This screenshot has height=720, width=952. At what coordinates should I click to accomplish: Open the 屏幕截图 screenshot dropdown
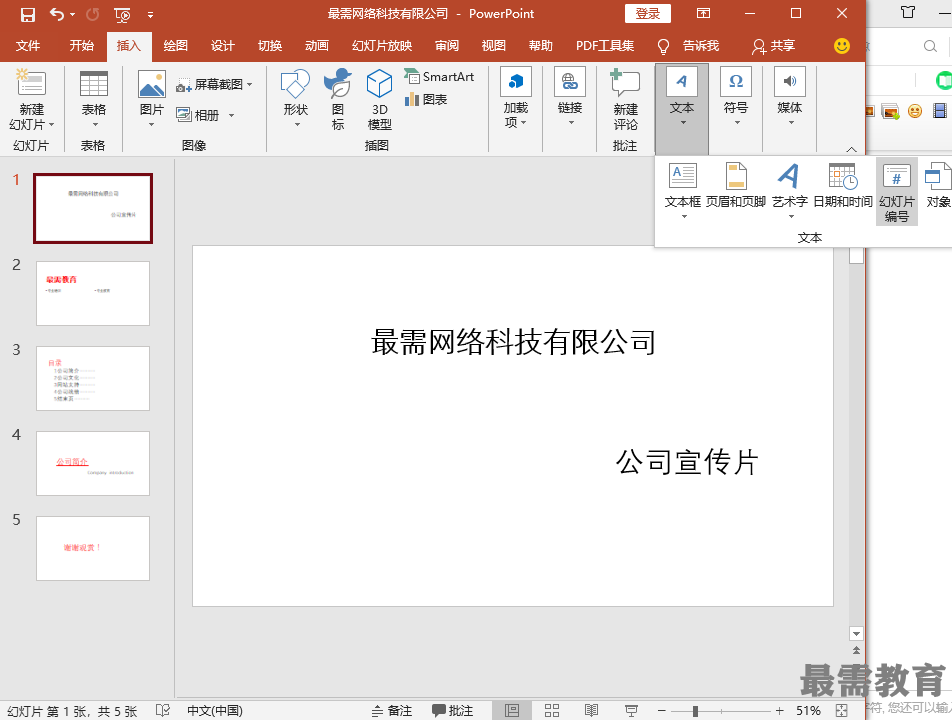214,85
